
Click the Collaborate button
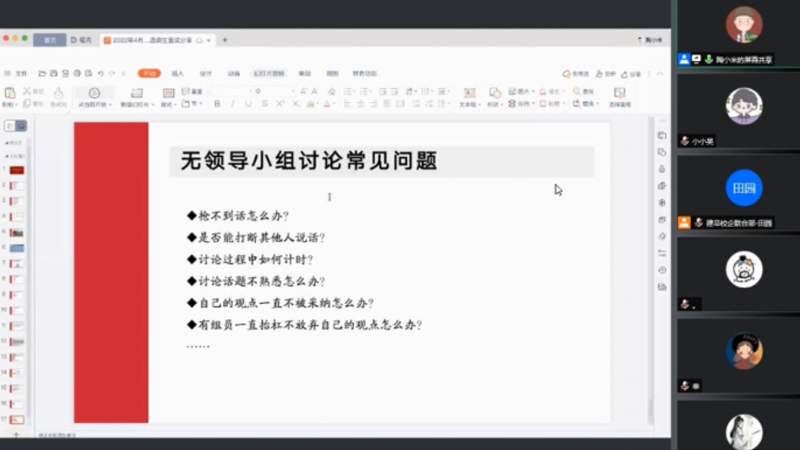tap(606, 74)
